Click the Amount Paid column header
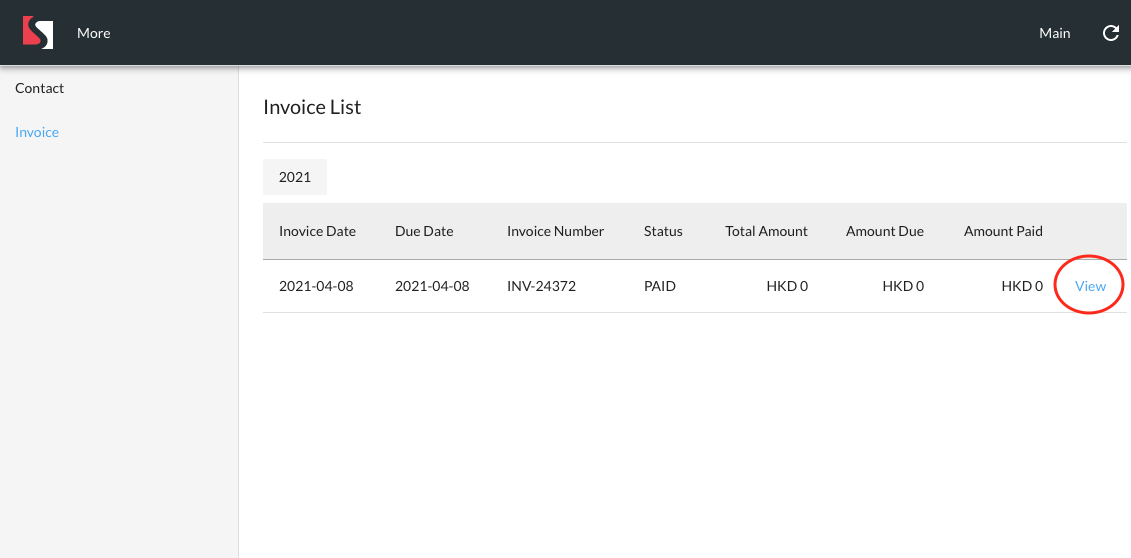 click(x=1003, y=231)
